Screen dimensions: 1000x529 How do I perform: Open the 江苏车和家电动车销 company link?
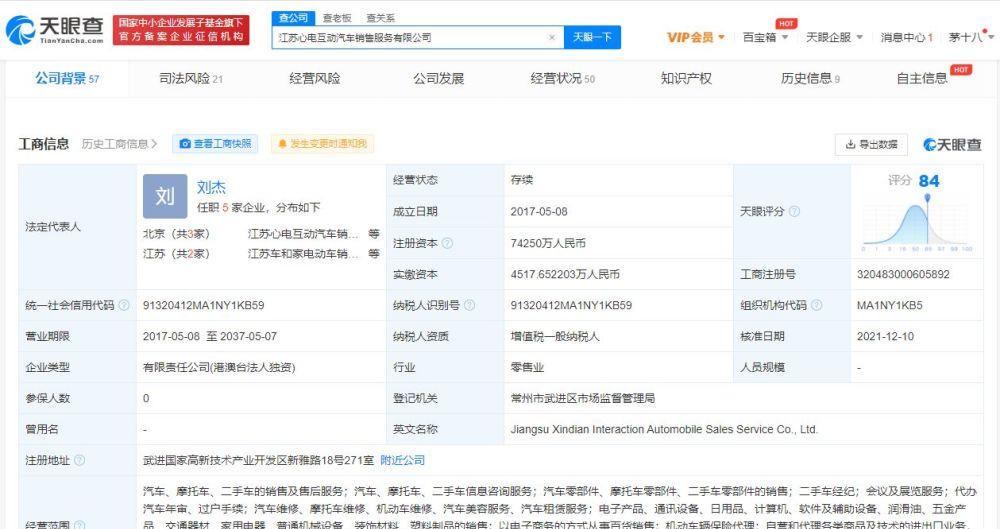click(303, 254)
